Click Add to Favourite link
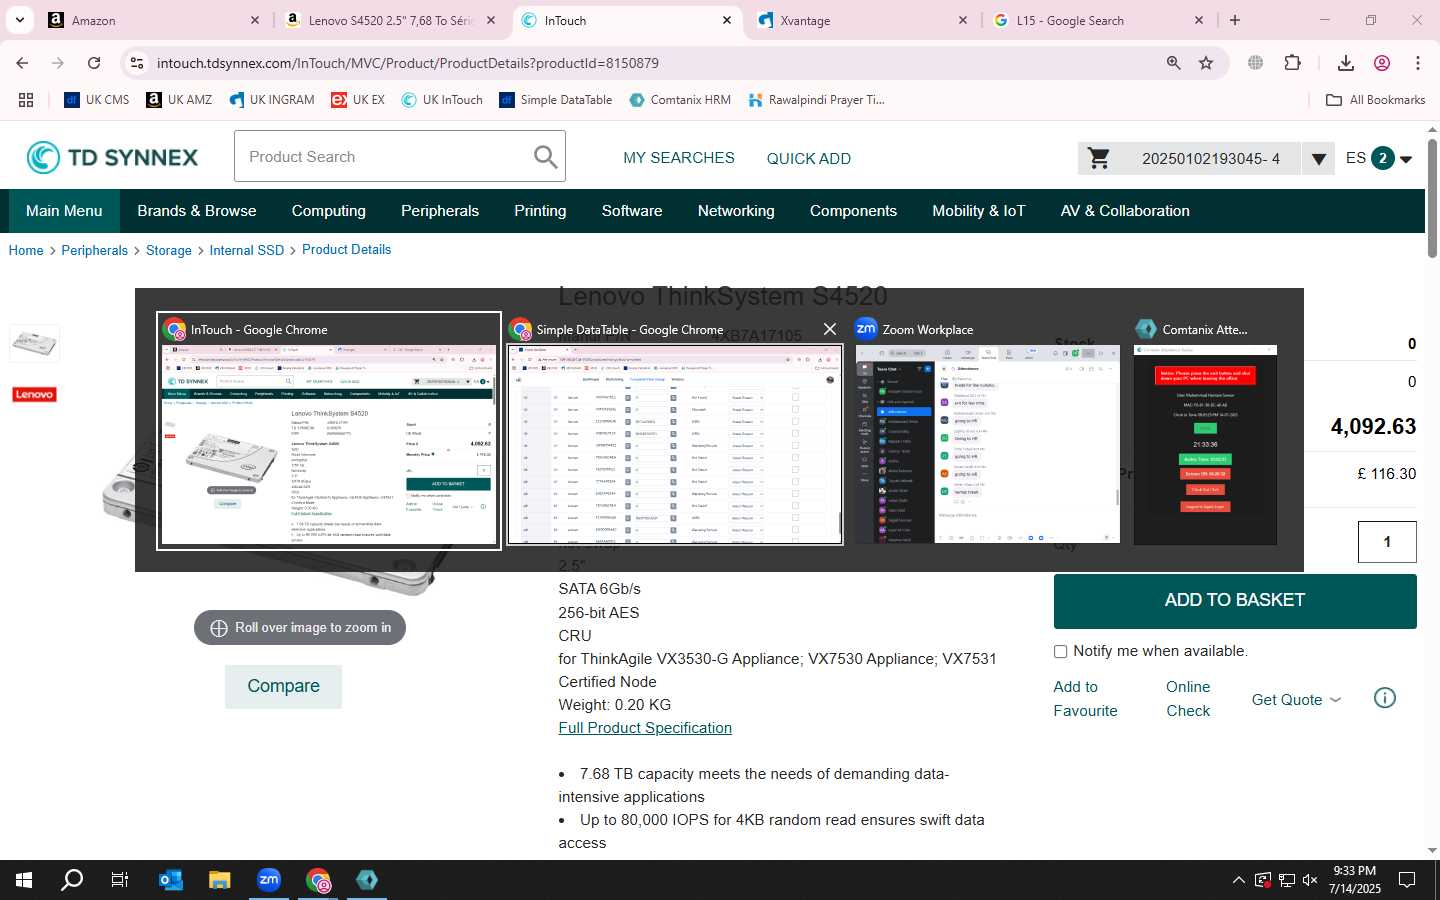The image size is (1440, 900). click(x=1085, y=699)
